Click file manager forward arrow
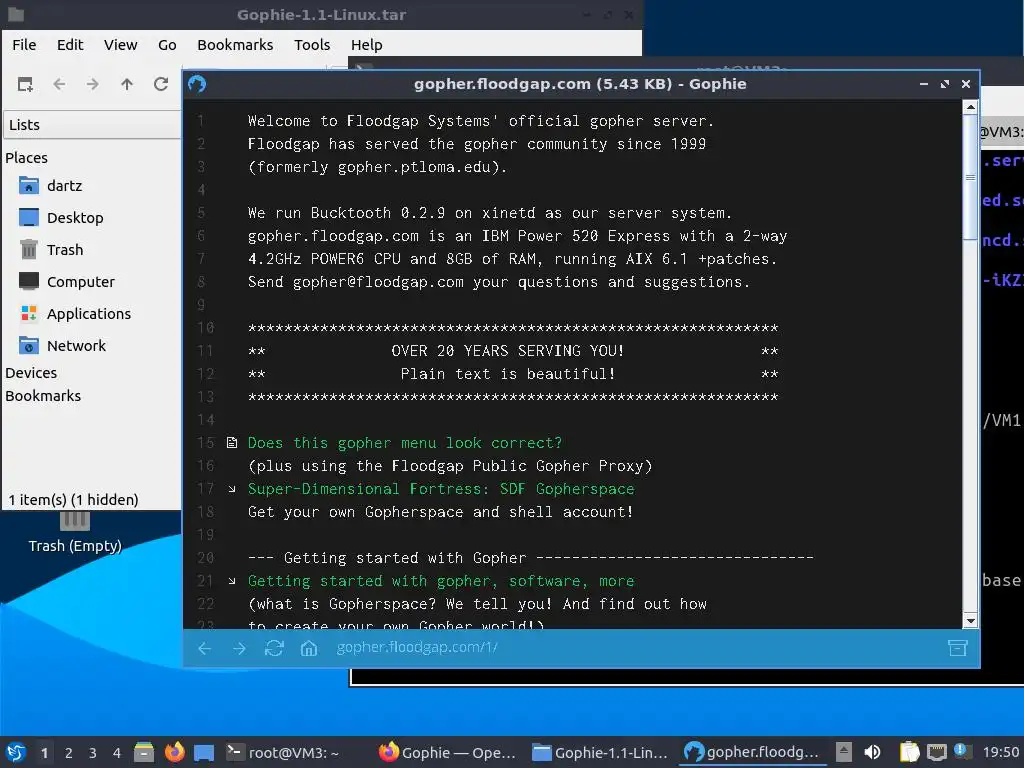Screen dimensions: 1024x768 [x=93, y=84]
